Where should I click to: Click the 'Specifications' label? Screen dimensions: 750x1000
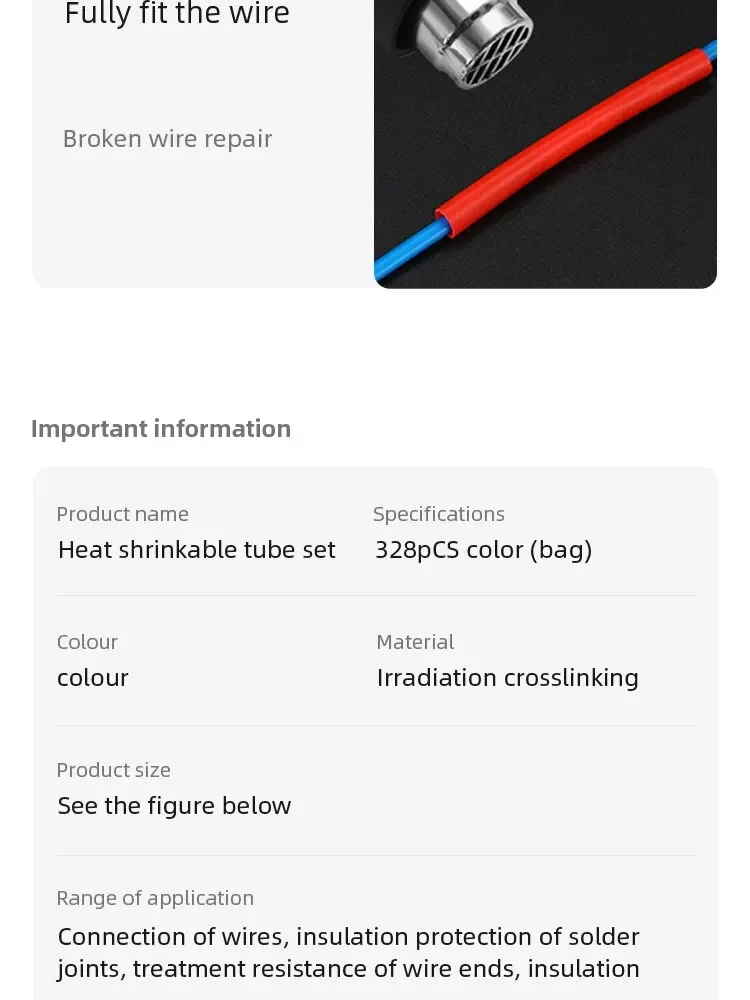439,514
